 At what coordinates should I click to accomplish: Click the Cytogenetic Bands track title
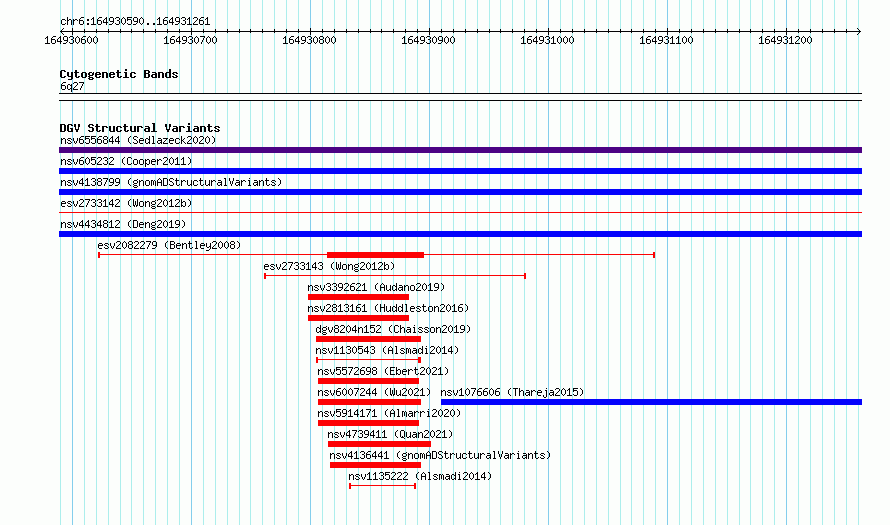coord(119,74)
